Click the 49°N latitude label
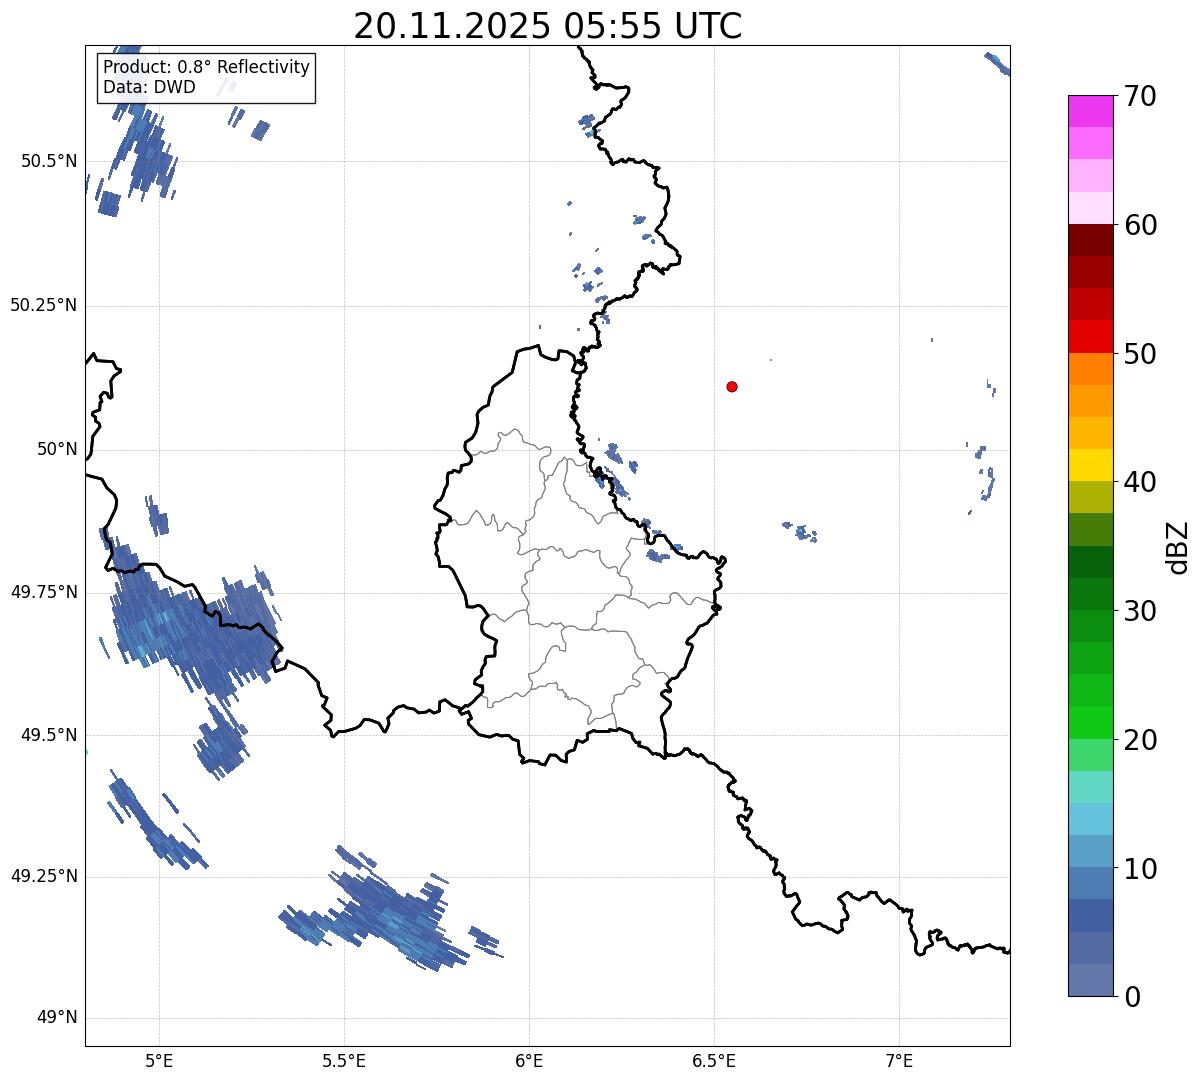Viewport: 1202px width, 1081px height. 57,1018
